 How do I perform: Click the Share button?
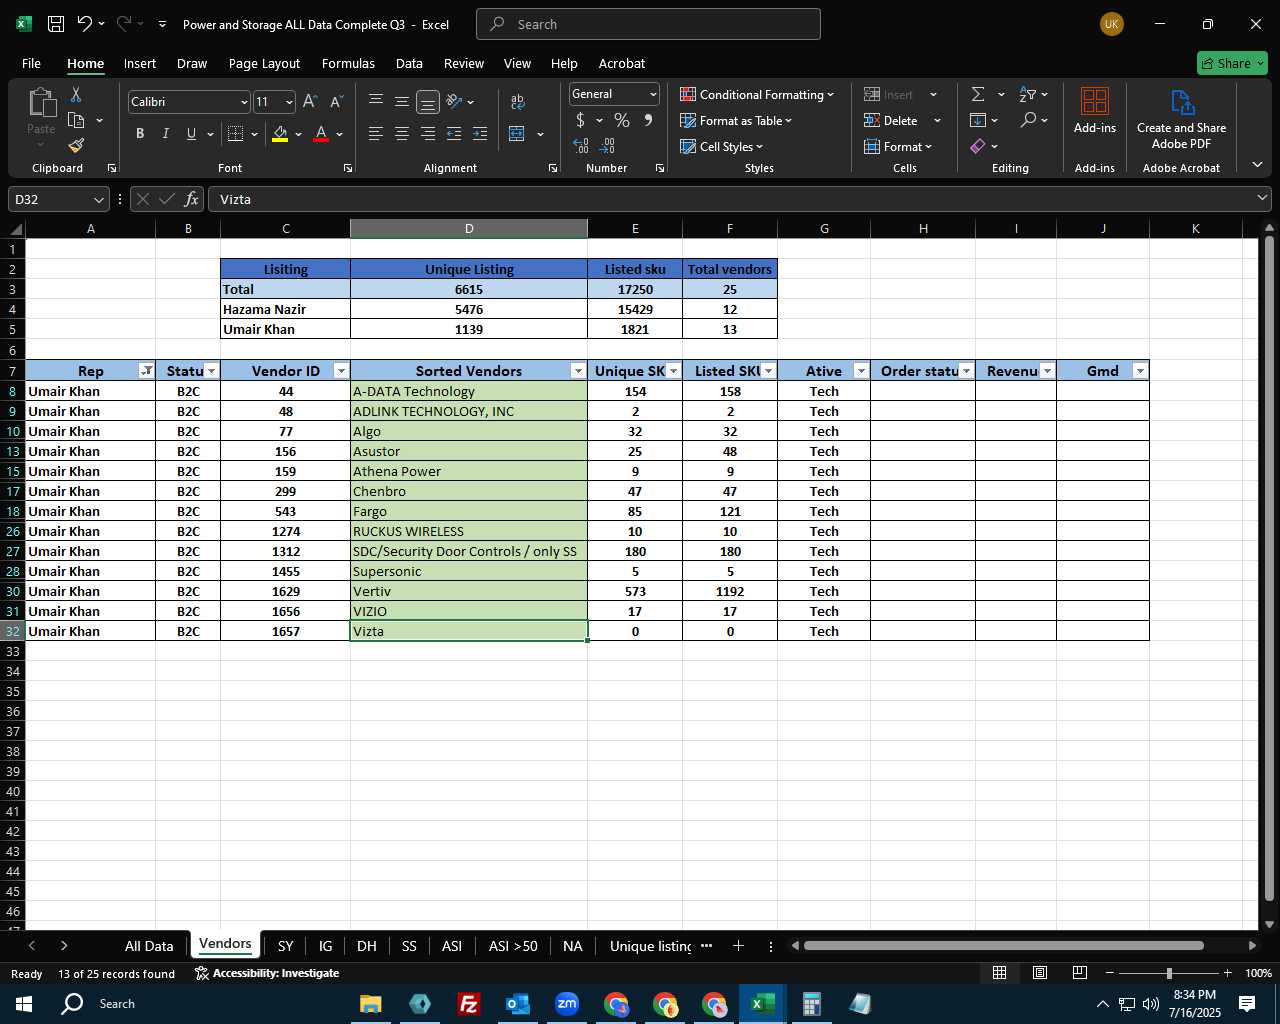1232,63
